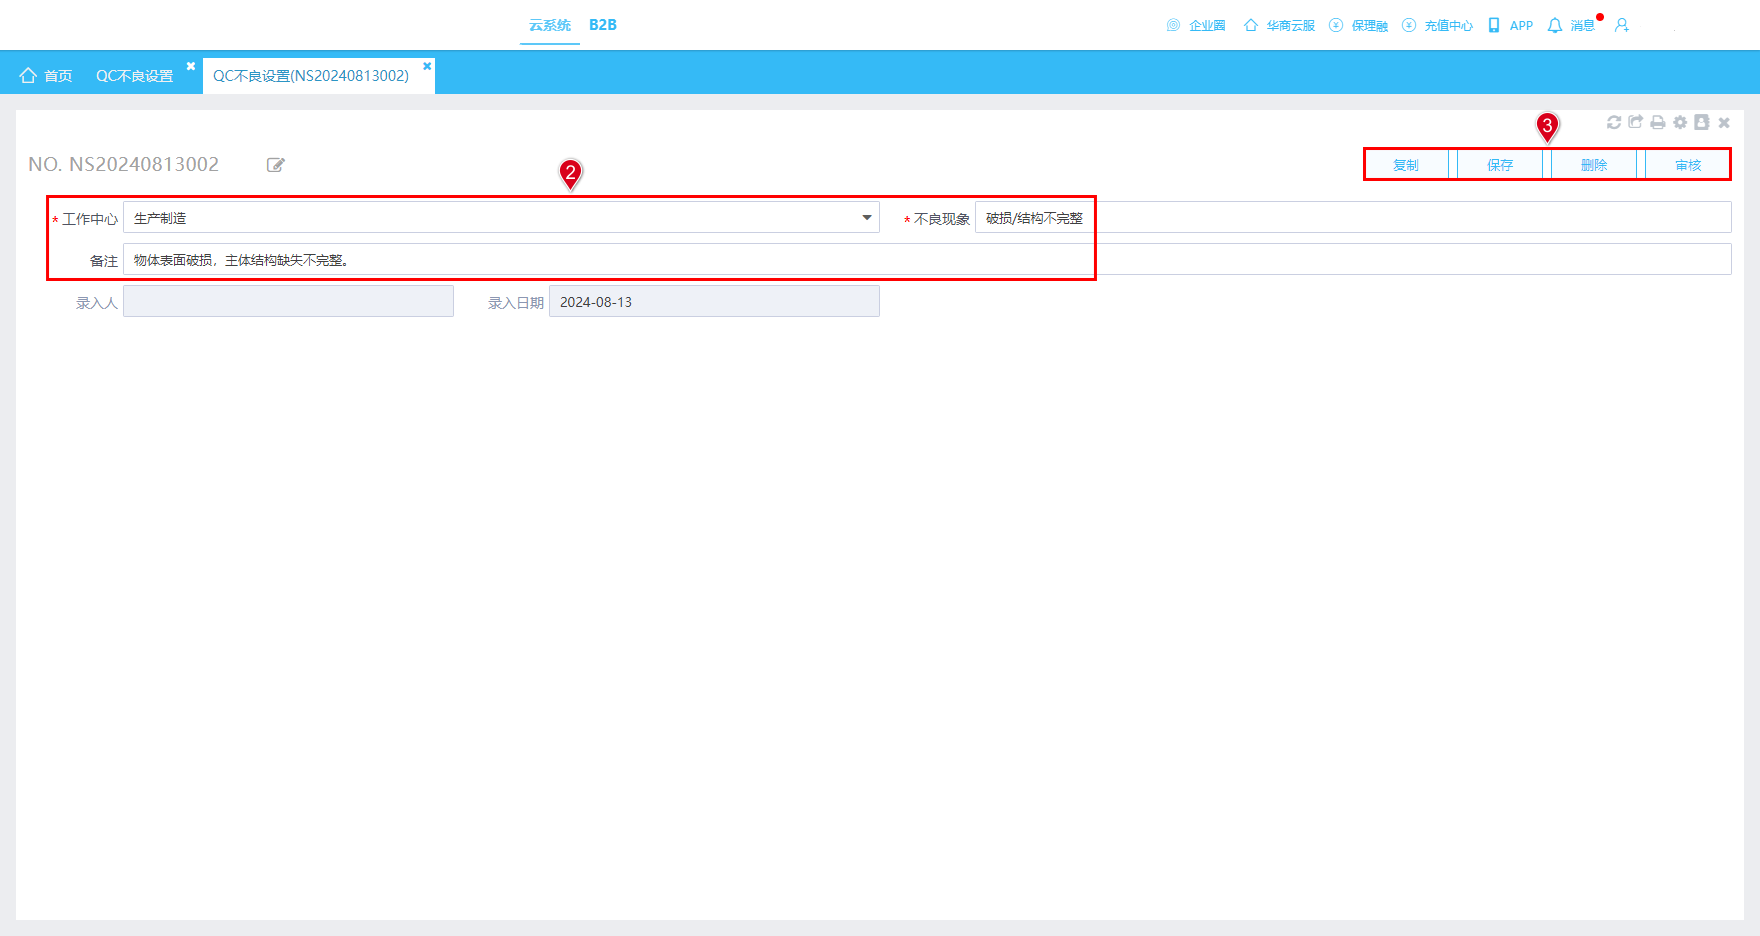Expand the 工作中心 dropdown
This screenshot has width=1760, height=936.
coord(867,218)
